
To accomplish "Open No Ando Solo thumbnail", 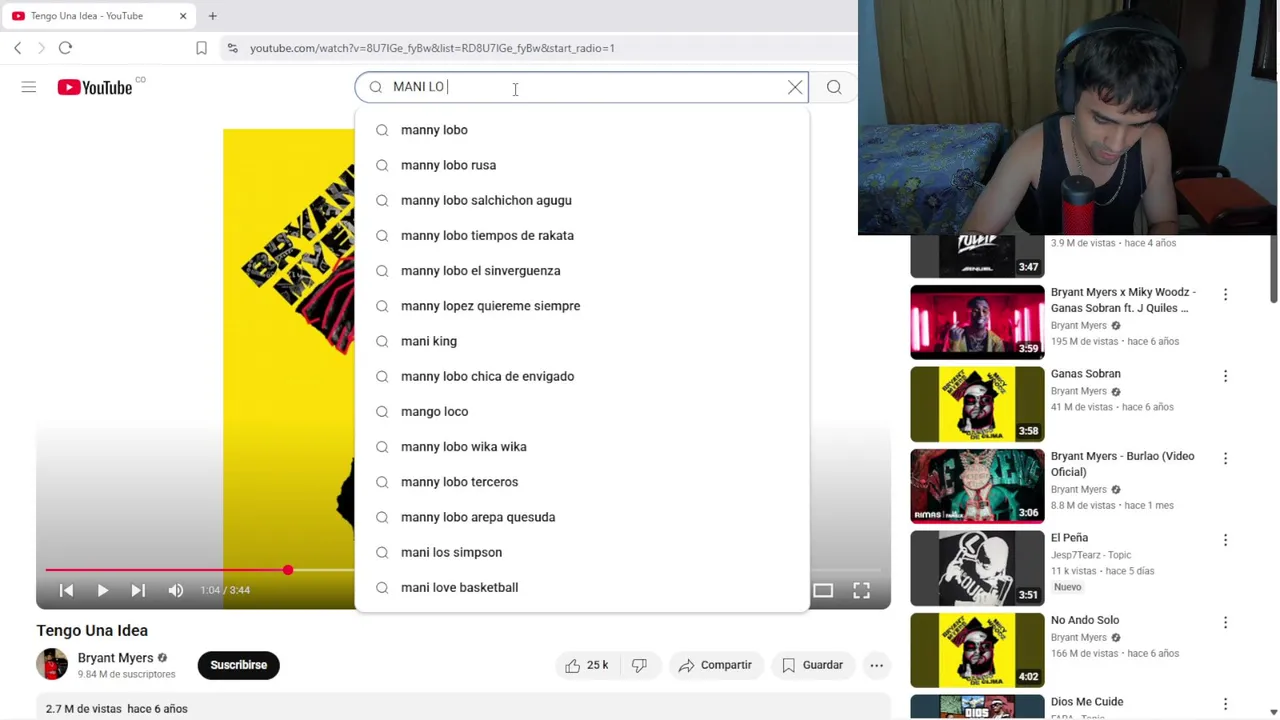I will pyautogui.click(x=977, y=650).
